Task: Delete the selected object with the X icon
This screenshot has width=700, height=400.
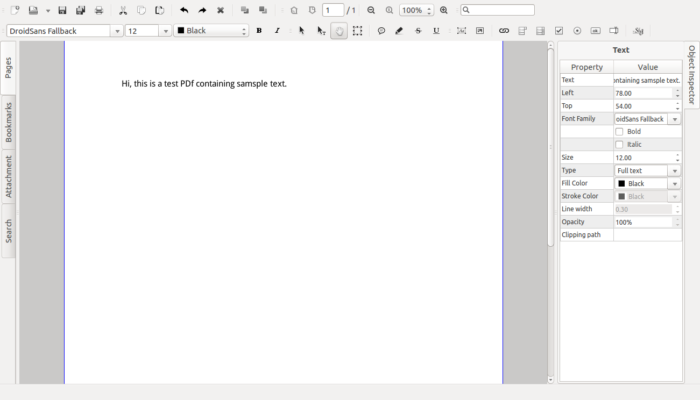Action: [x=221, y=10]
